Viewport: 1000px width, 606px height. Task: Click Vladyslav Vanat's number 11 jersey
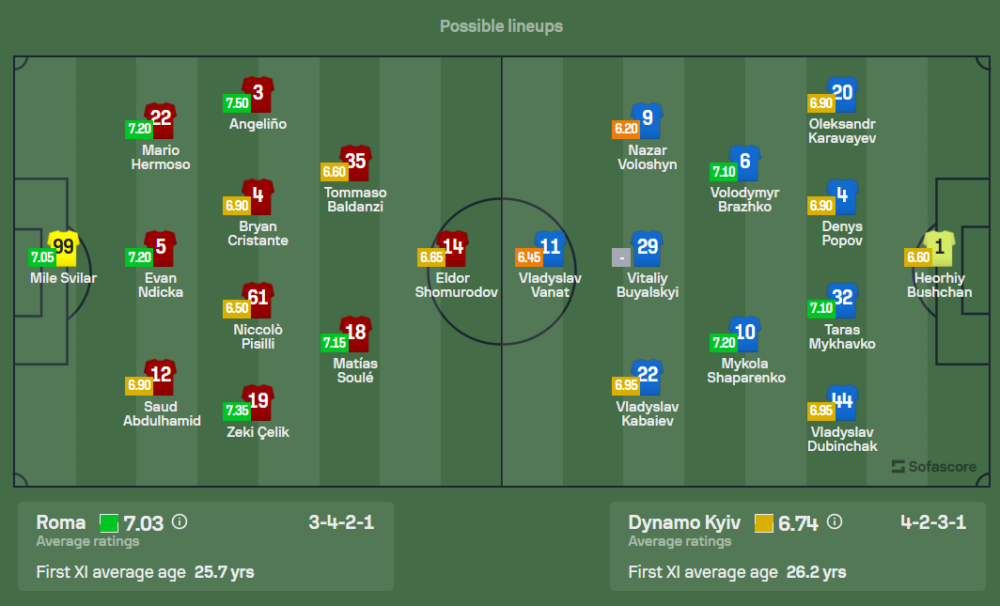pyautogui.click(x=550, y=247)
